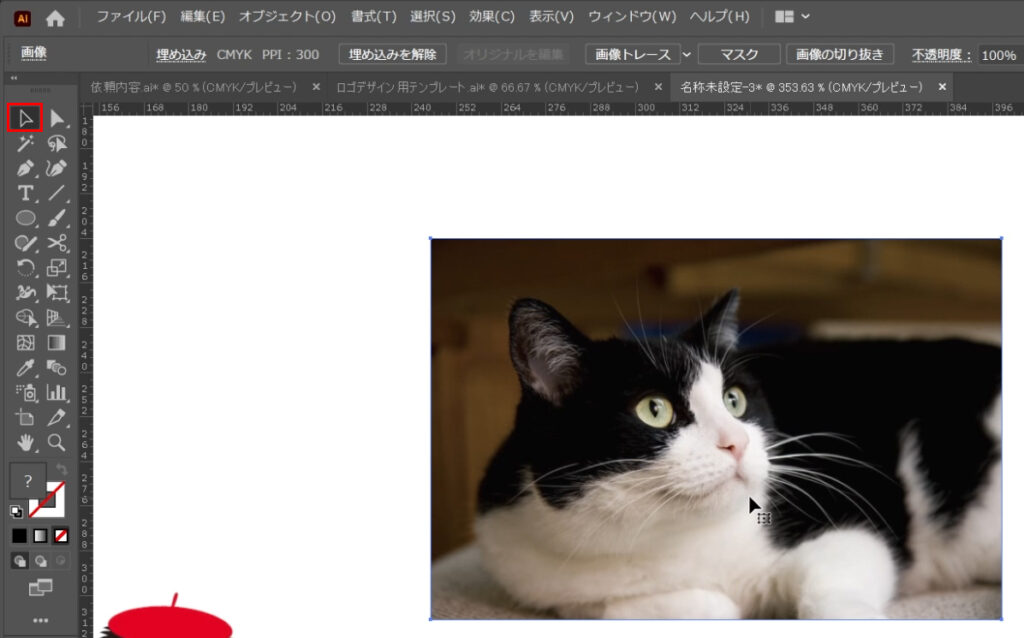Select the Magic Wand tool

[x=25, y=143]
